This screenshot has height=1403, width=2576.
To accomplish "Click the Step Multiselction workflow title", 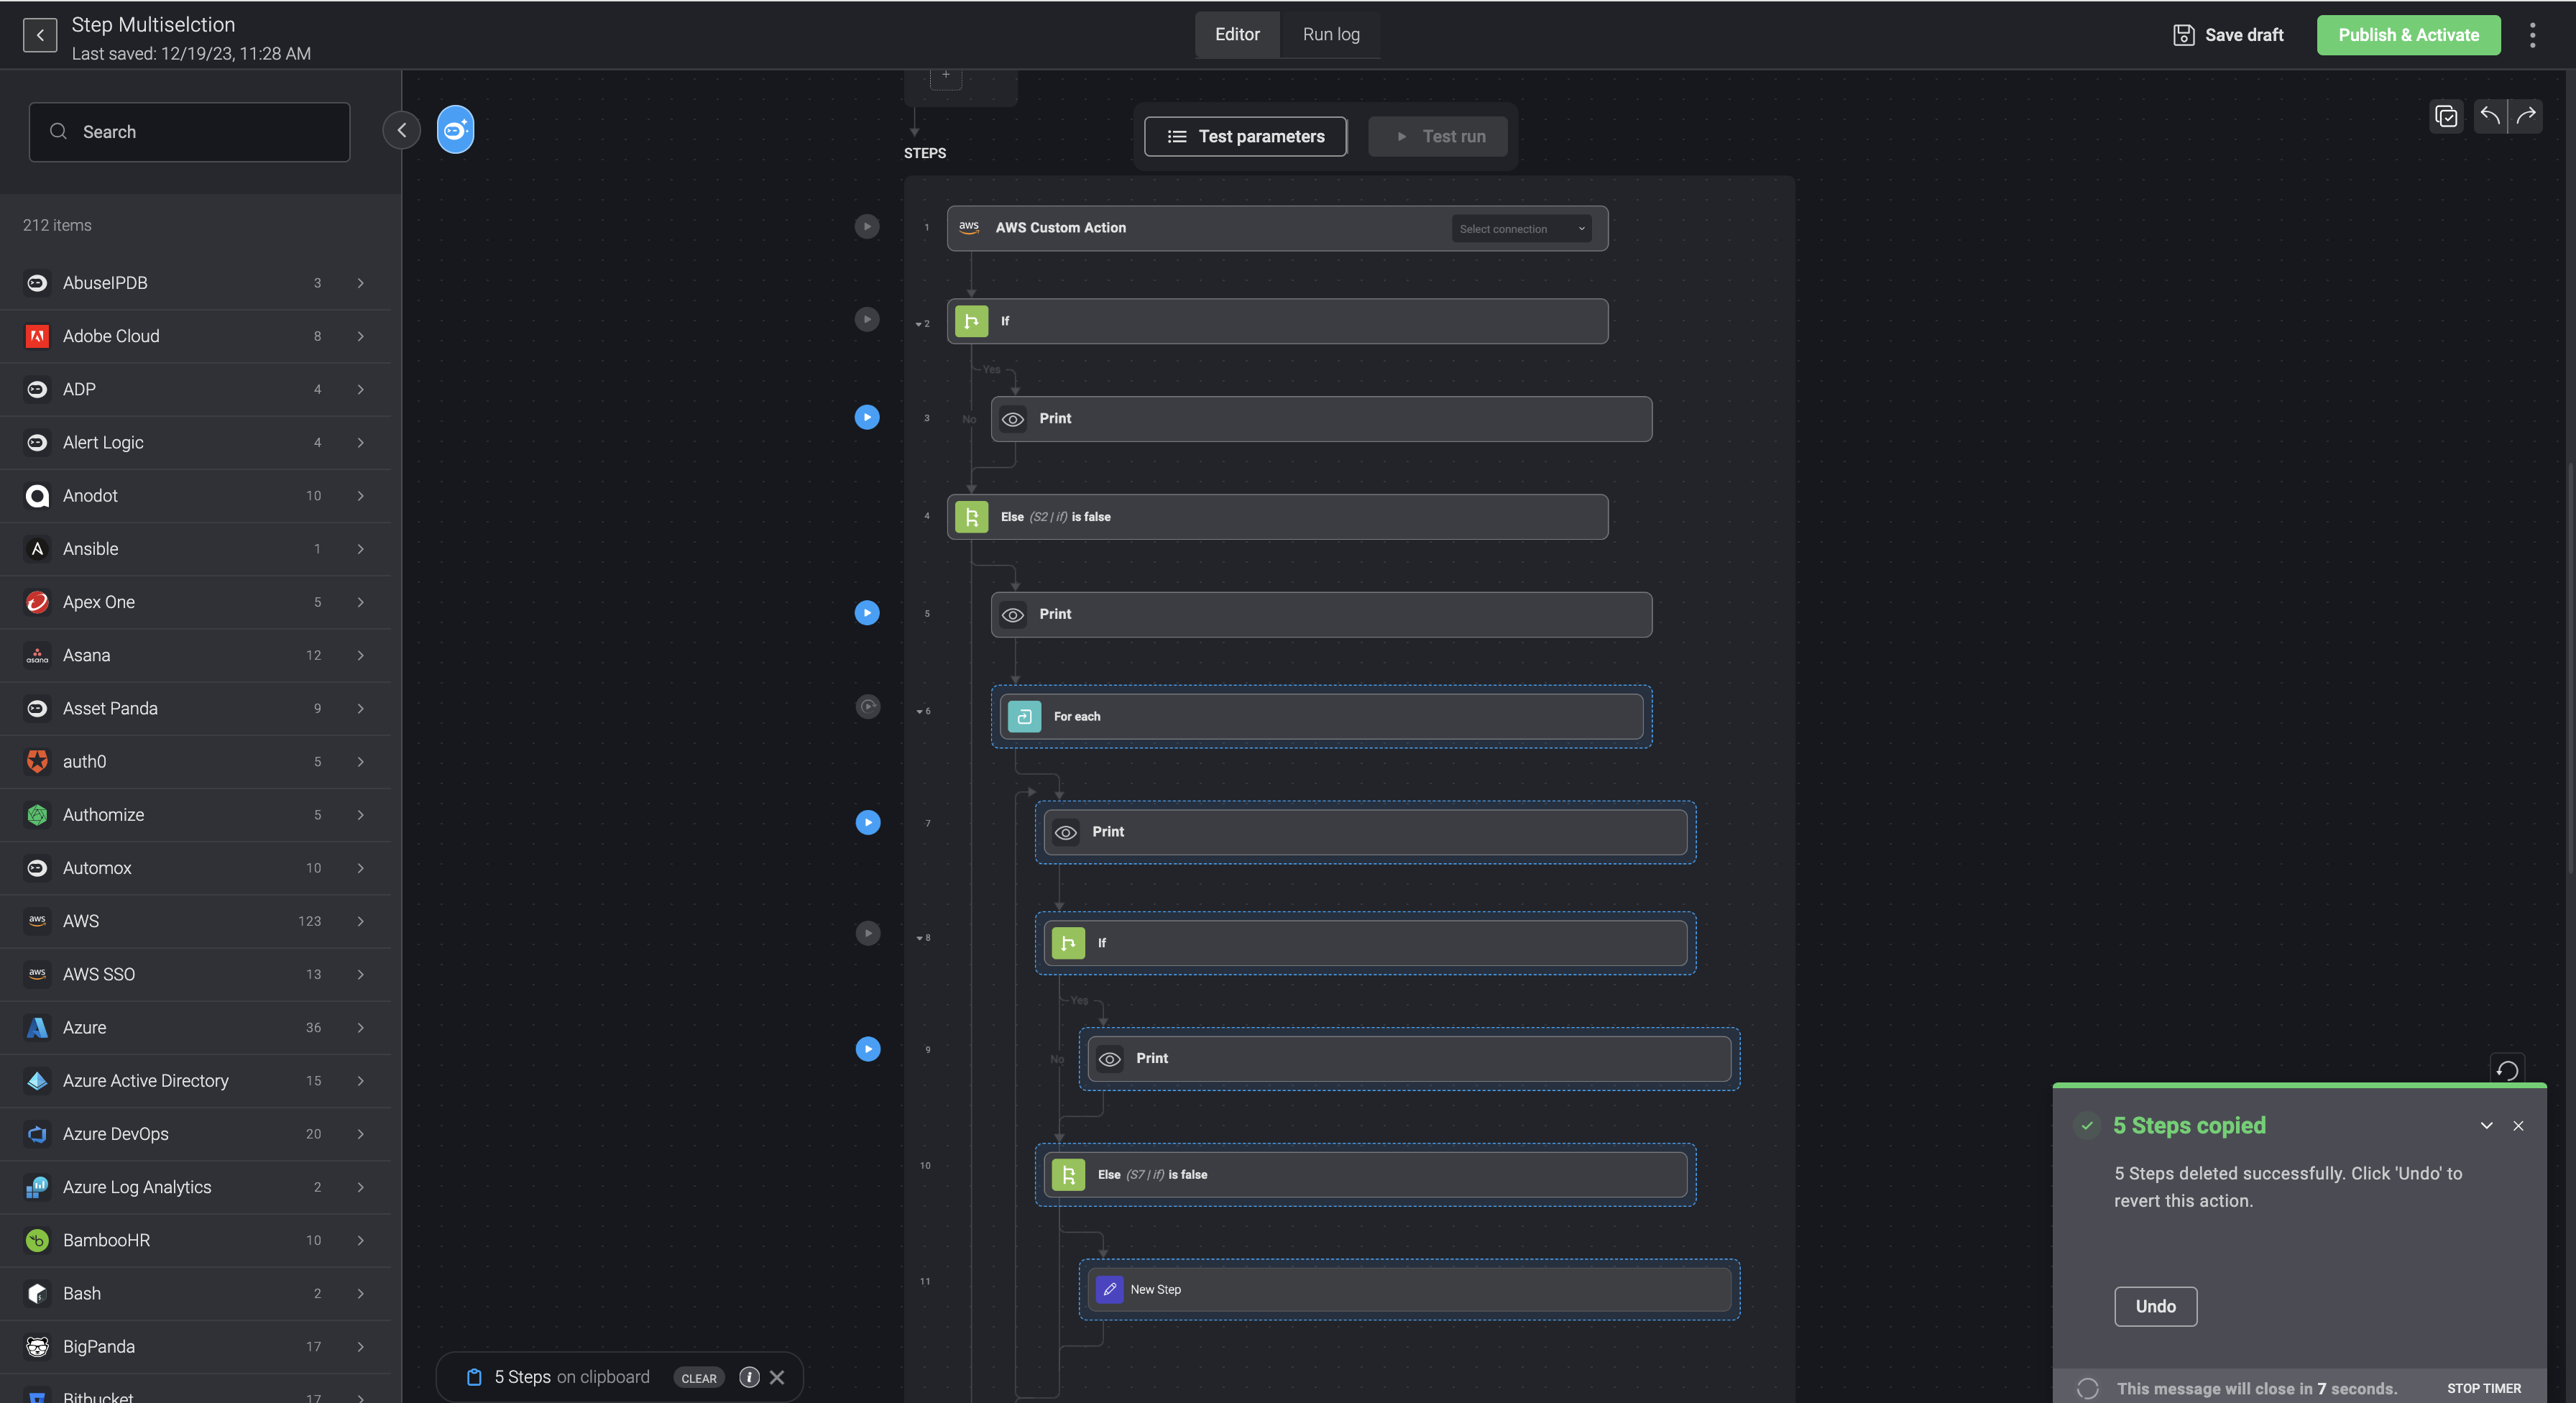I will pyautogui.click(x=153, y=24).
